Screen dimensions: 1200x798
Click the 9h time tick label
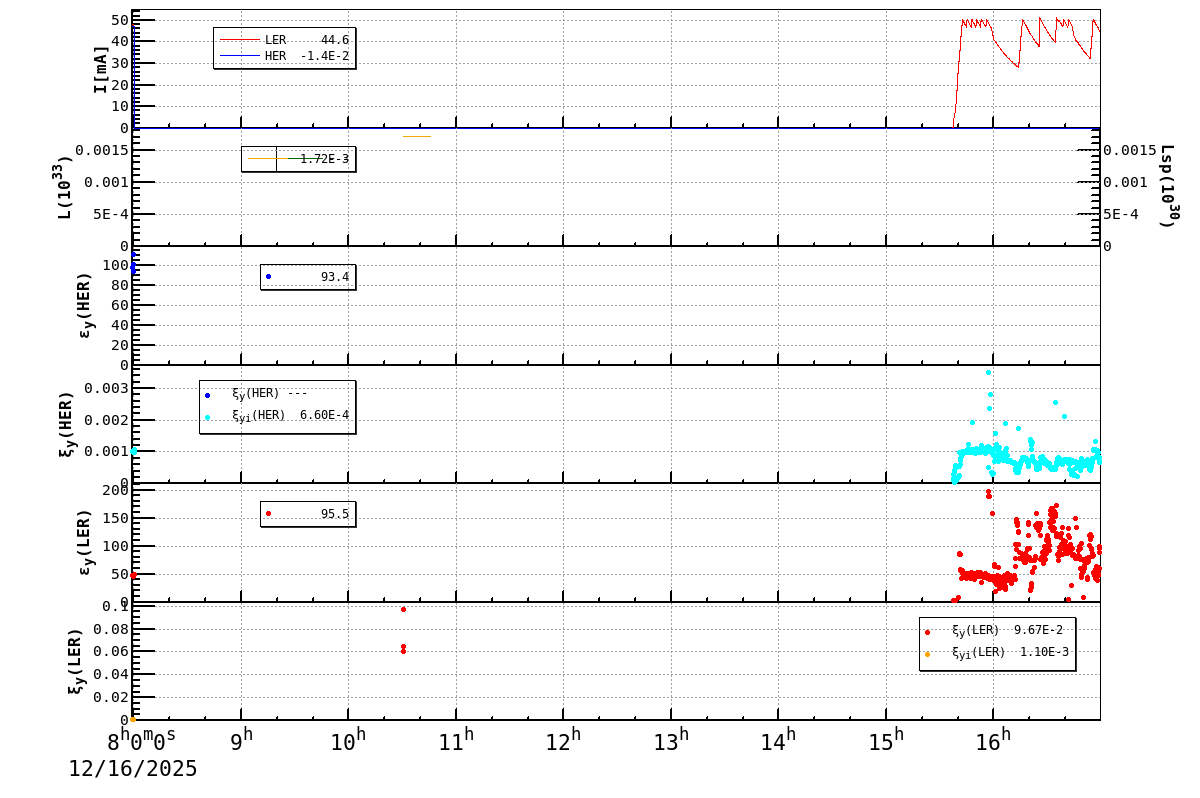242,742
